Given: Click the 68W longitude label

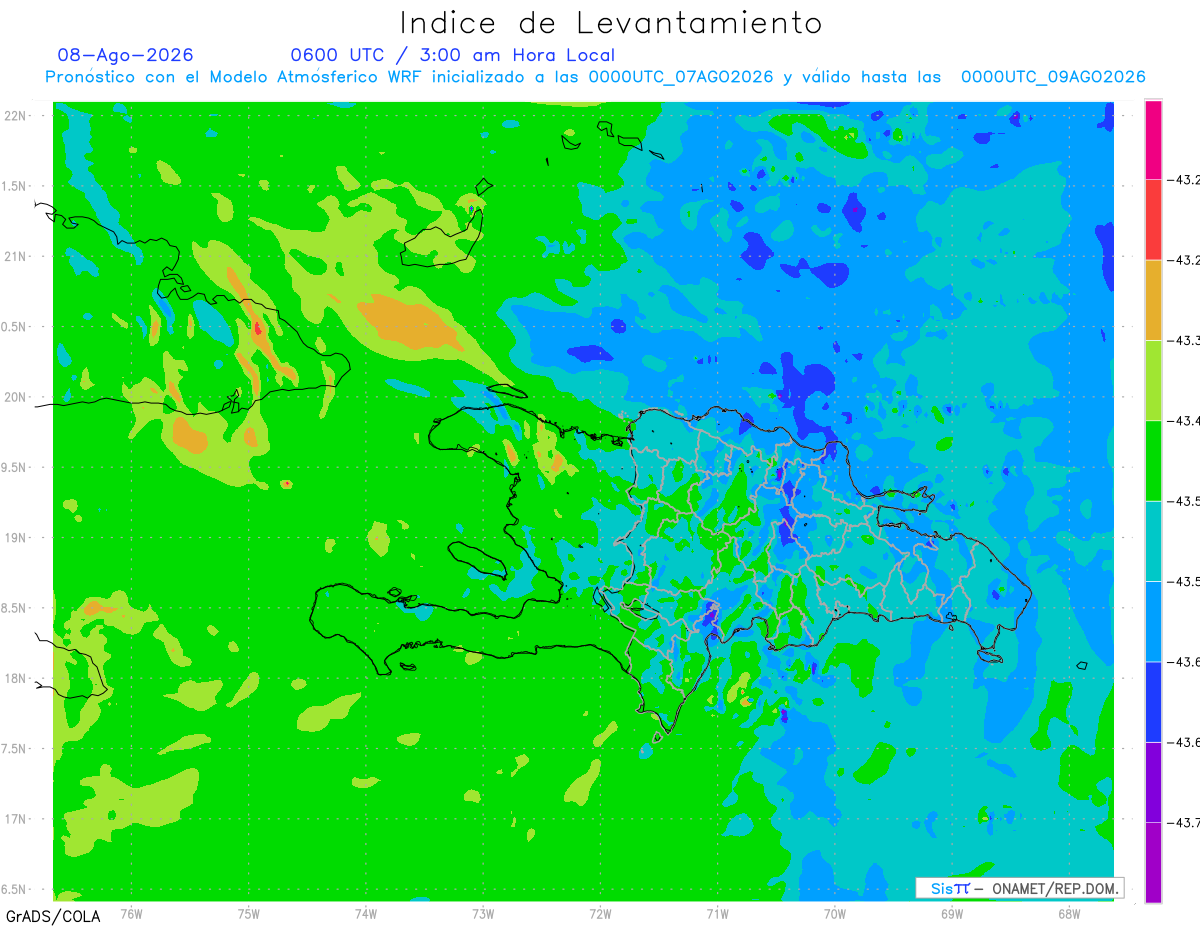Looking at the screenshot, I should 1068,913.
